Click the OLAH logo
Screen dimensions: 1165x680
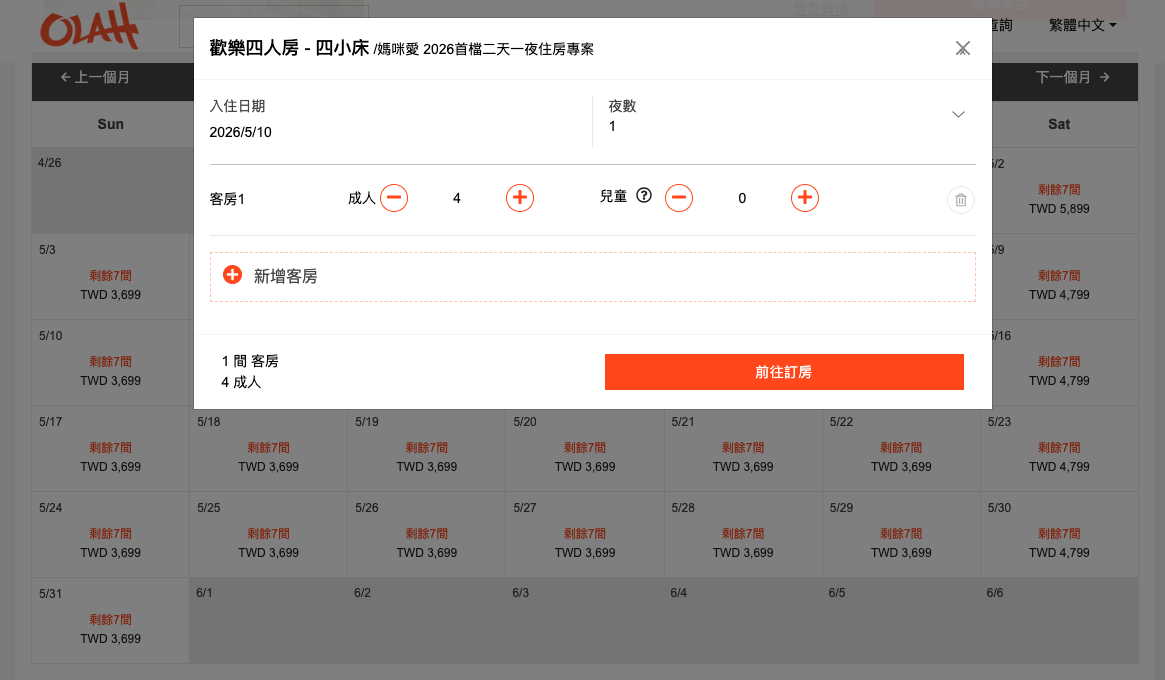[x=89, y=29]
